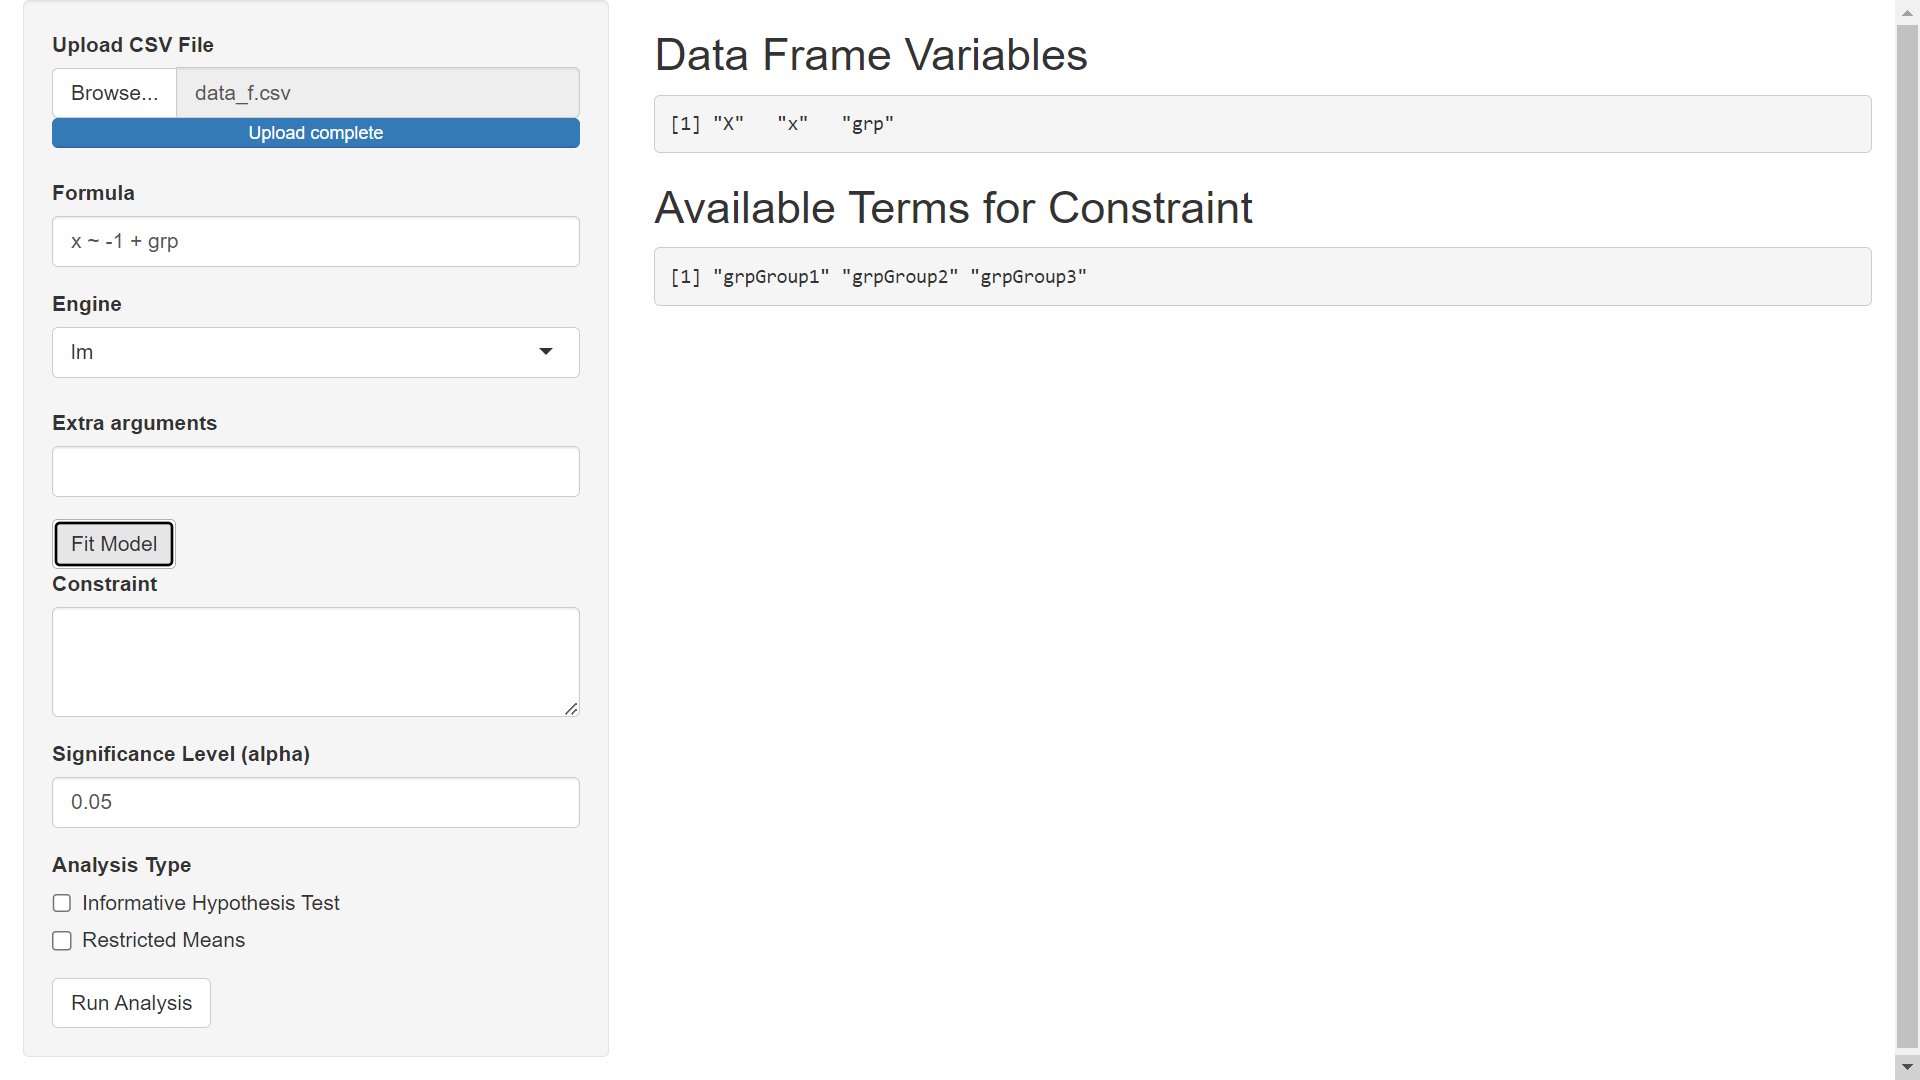
Task: Click the Constraint textarea resize handle
Action: (570, 708)
